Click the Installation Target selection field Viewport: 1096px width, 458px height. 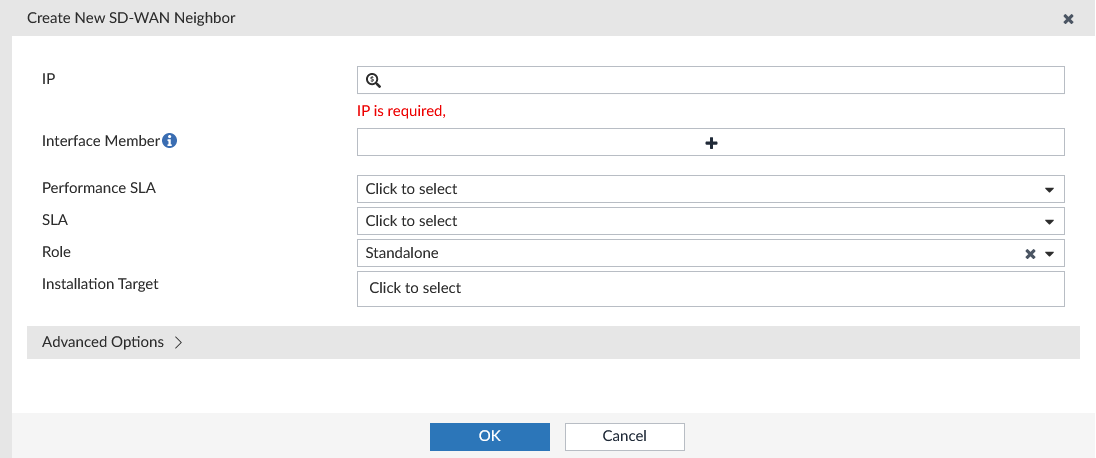pyautogui.click(x=710, y=288)
